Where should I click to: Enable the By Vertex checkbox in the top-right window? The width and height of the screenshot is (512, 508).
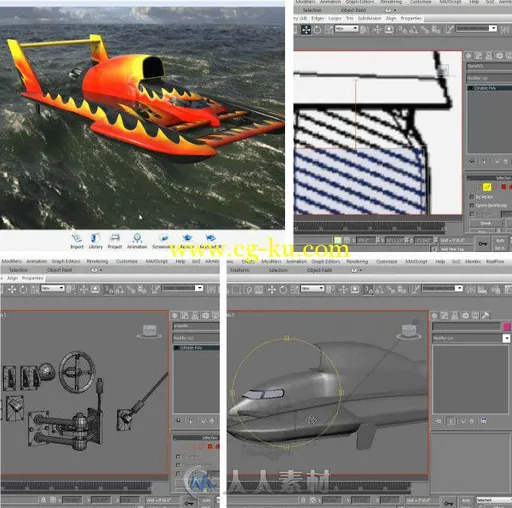pos(472,197)
